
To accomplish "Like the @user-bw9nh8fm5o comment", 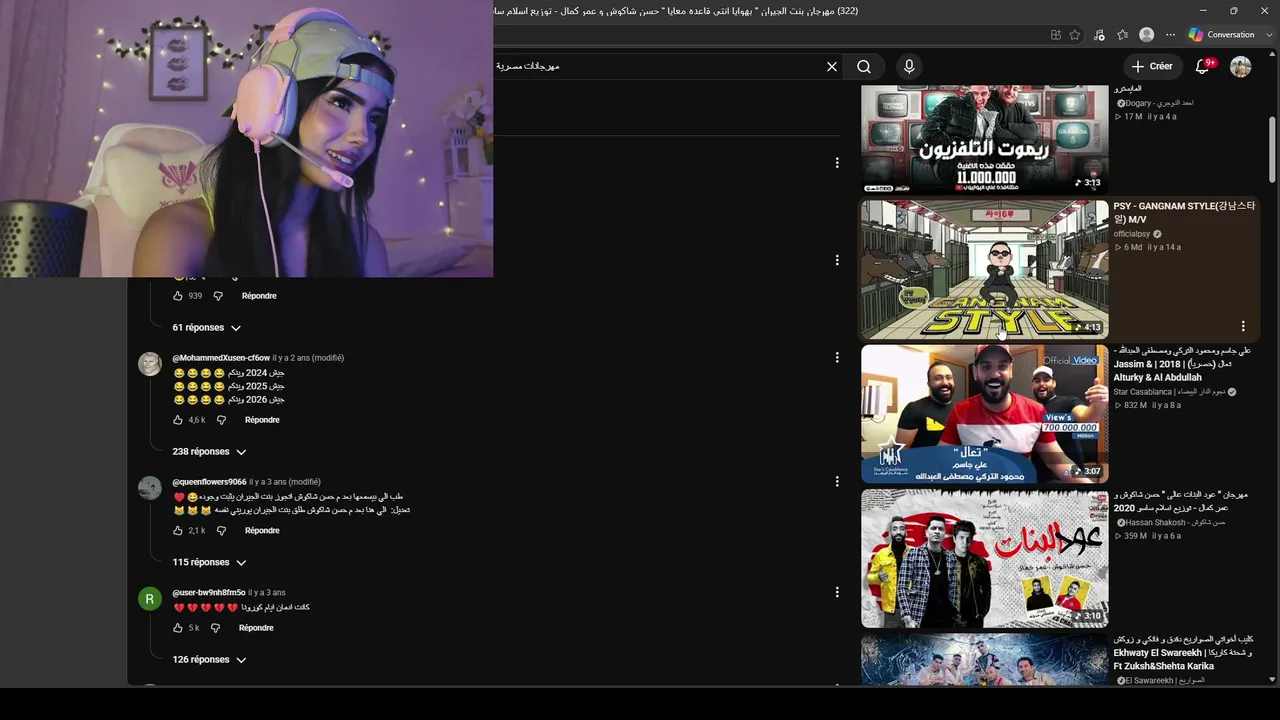I will (x=178, y=628).
